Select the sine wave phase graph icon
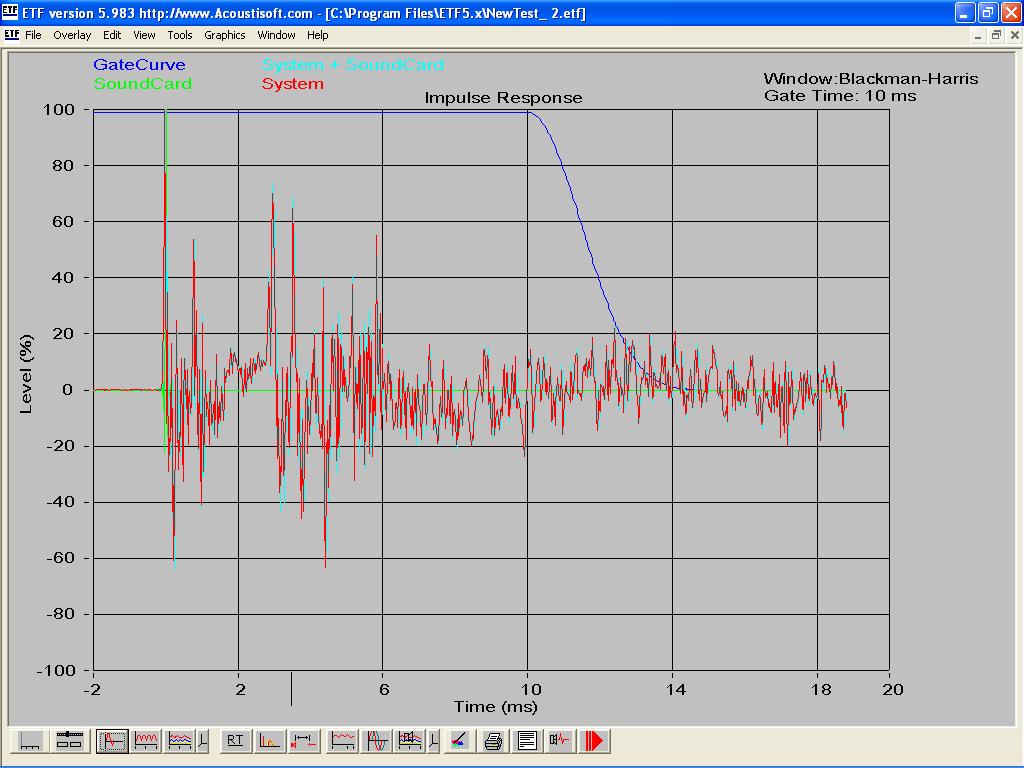This screenshot has width=1024, height=768. point(377,741)
